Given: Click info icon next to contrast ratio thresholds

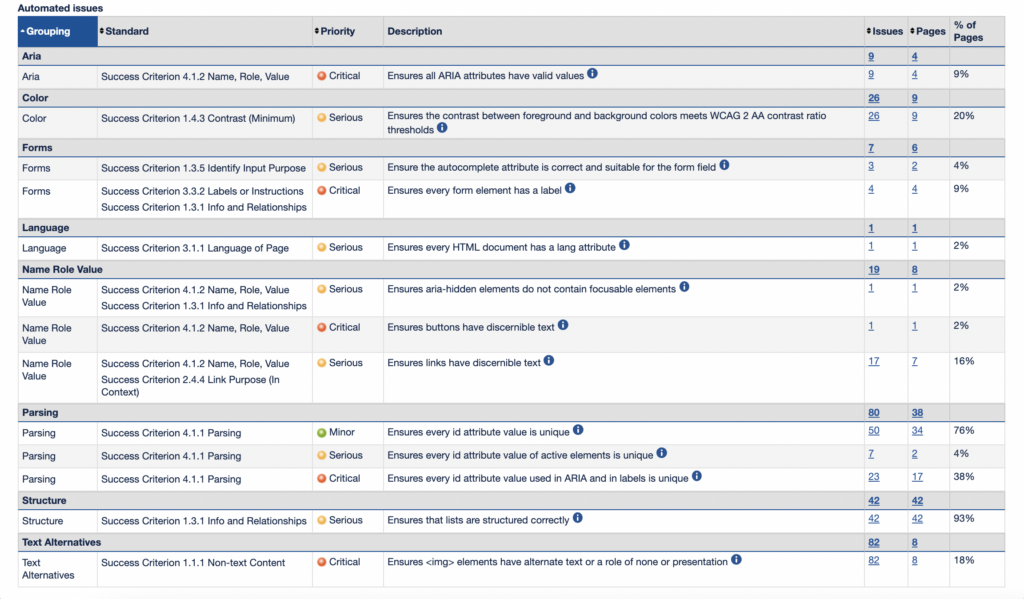Looking at the screenshot, I should pyautogui.click(x=442, y=128).
